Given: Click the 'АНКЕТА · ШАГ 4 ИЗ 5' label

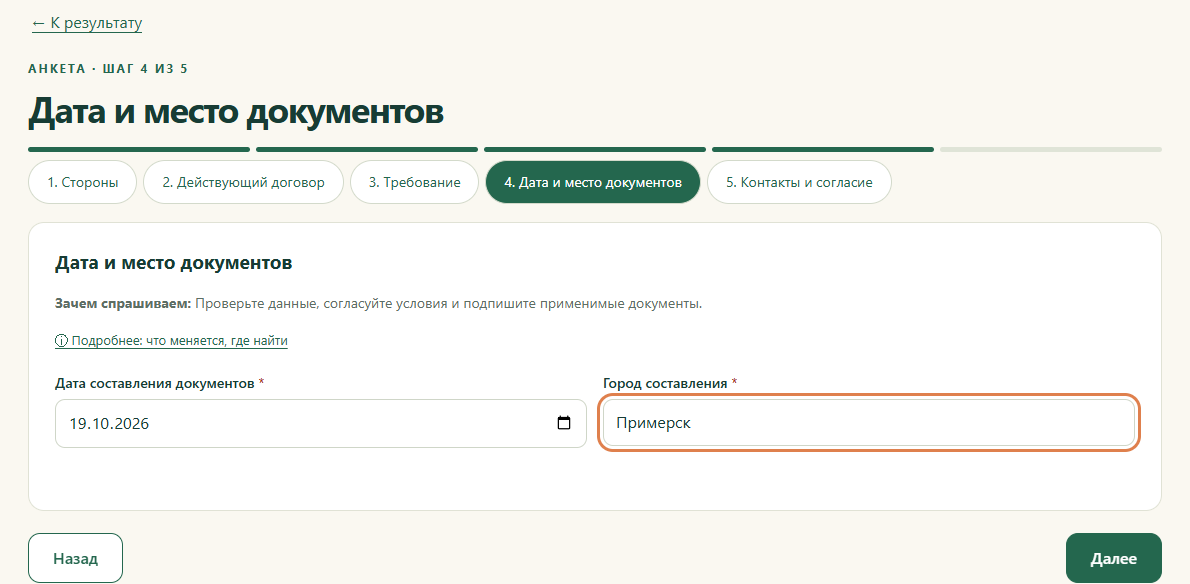Looking at the screenshot, I should (108, 69).
